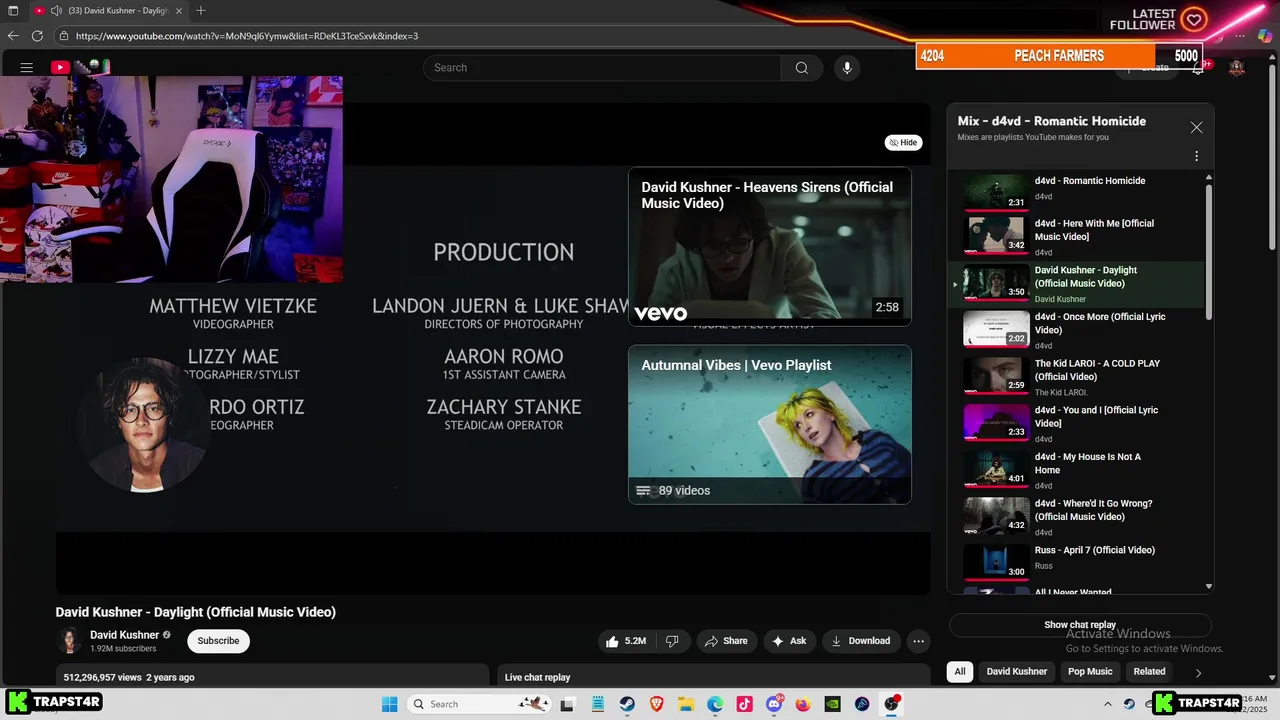This screenshot has height=720, width=1280.
Task: Open the YouTube hamburger guide menu
Action: click(x=27, y=68)
